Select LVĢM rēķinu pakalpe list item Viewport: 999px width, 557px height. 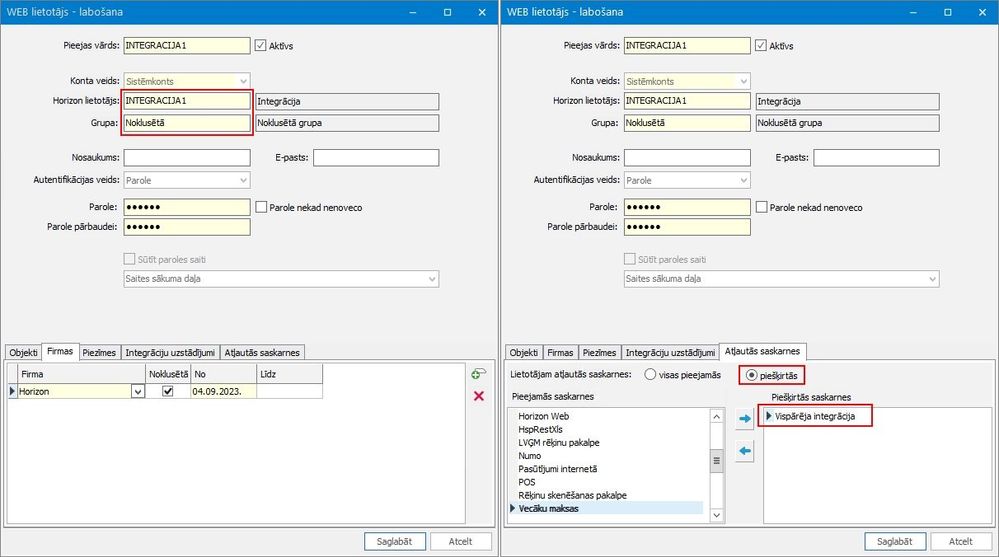pos(559,442)
